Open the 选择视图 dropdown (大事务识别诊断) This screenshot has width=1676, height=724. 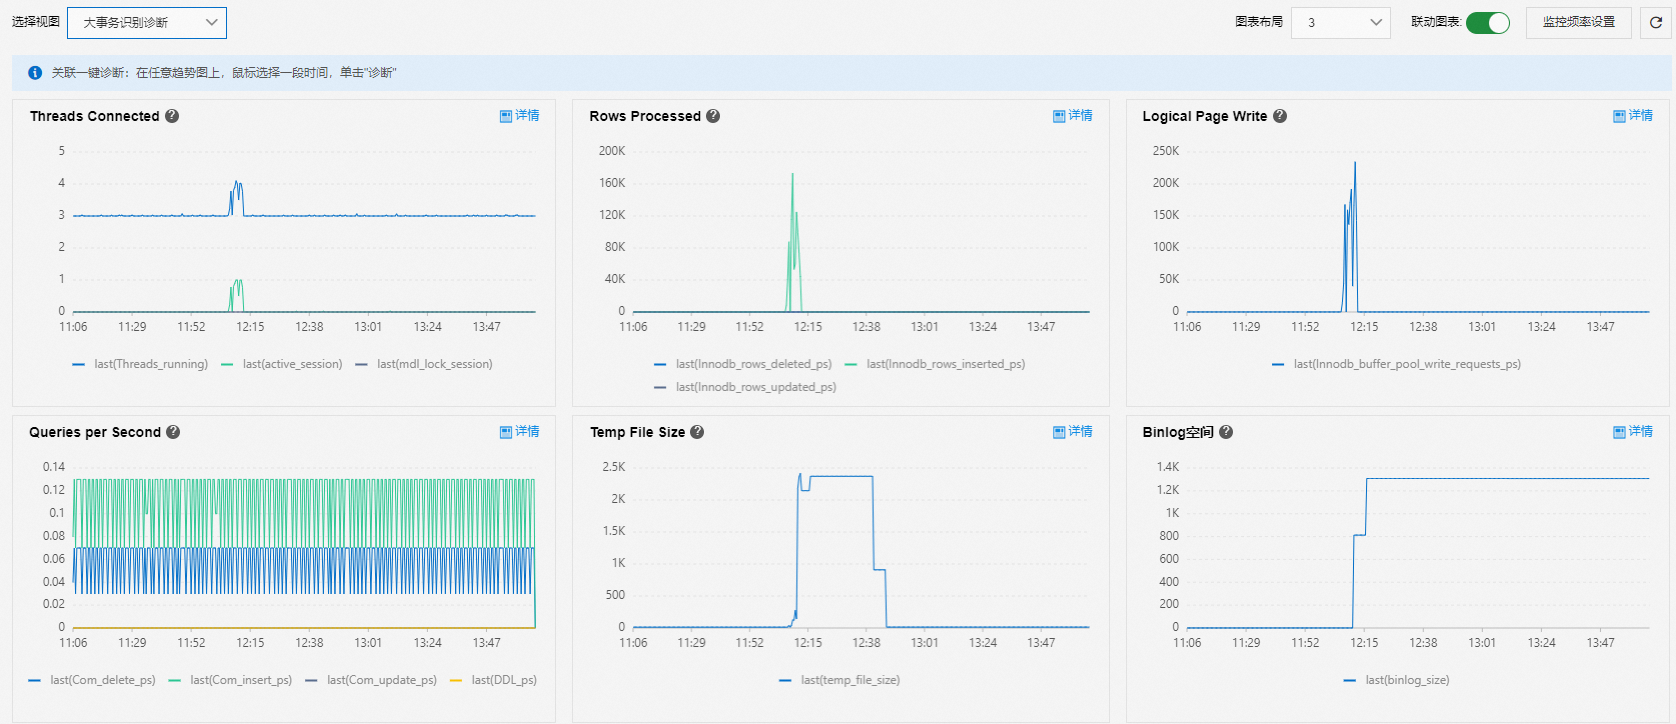147,22
